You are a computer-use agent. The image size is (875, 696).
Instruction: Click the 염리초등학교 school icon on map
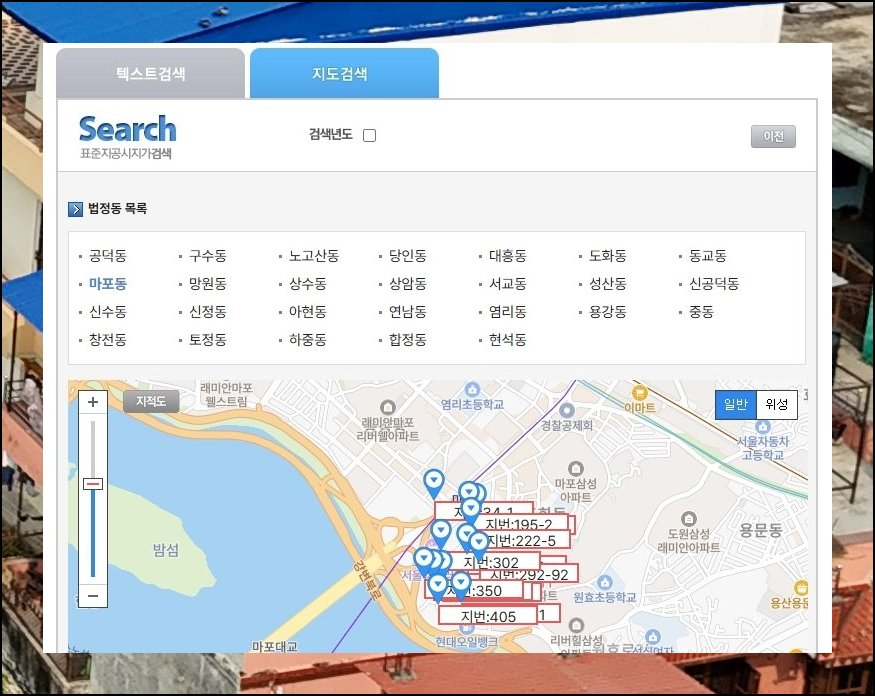point(472,389)
